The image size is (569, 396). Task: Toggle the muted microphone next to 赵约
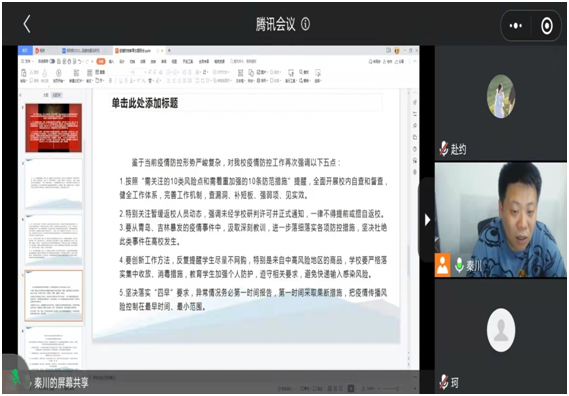coord(443,149)
